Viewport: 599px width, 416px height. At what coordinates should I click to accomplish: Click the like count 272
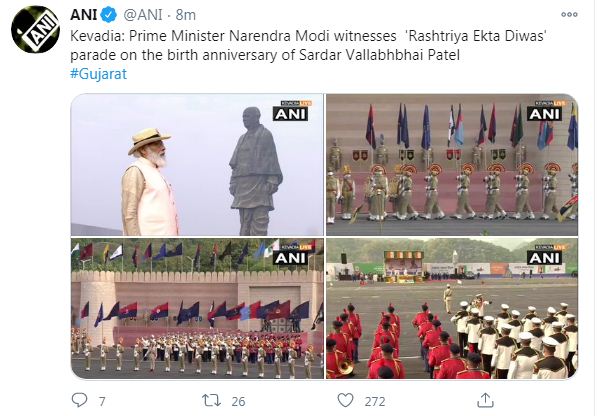click(375, 401)
